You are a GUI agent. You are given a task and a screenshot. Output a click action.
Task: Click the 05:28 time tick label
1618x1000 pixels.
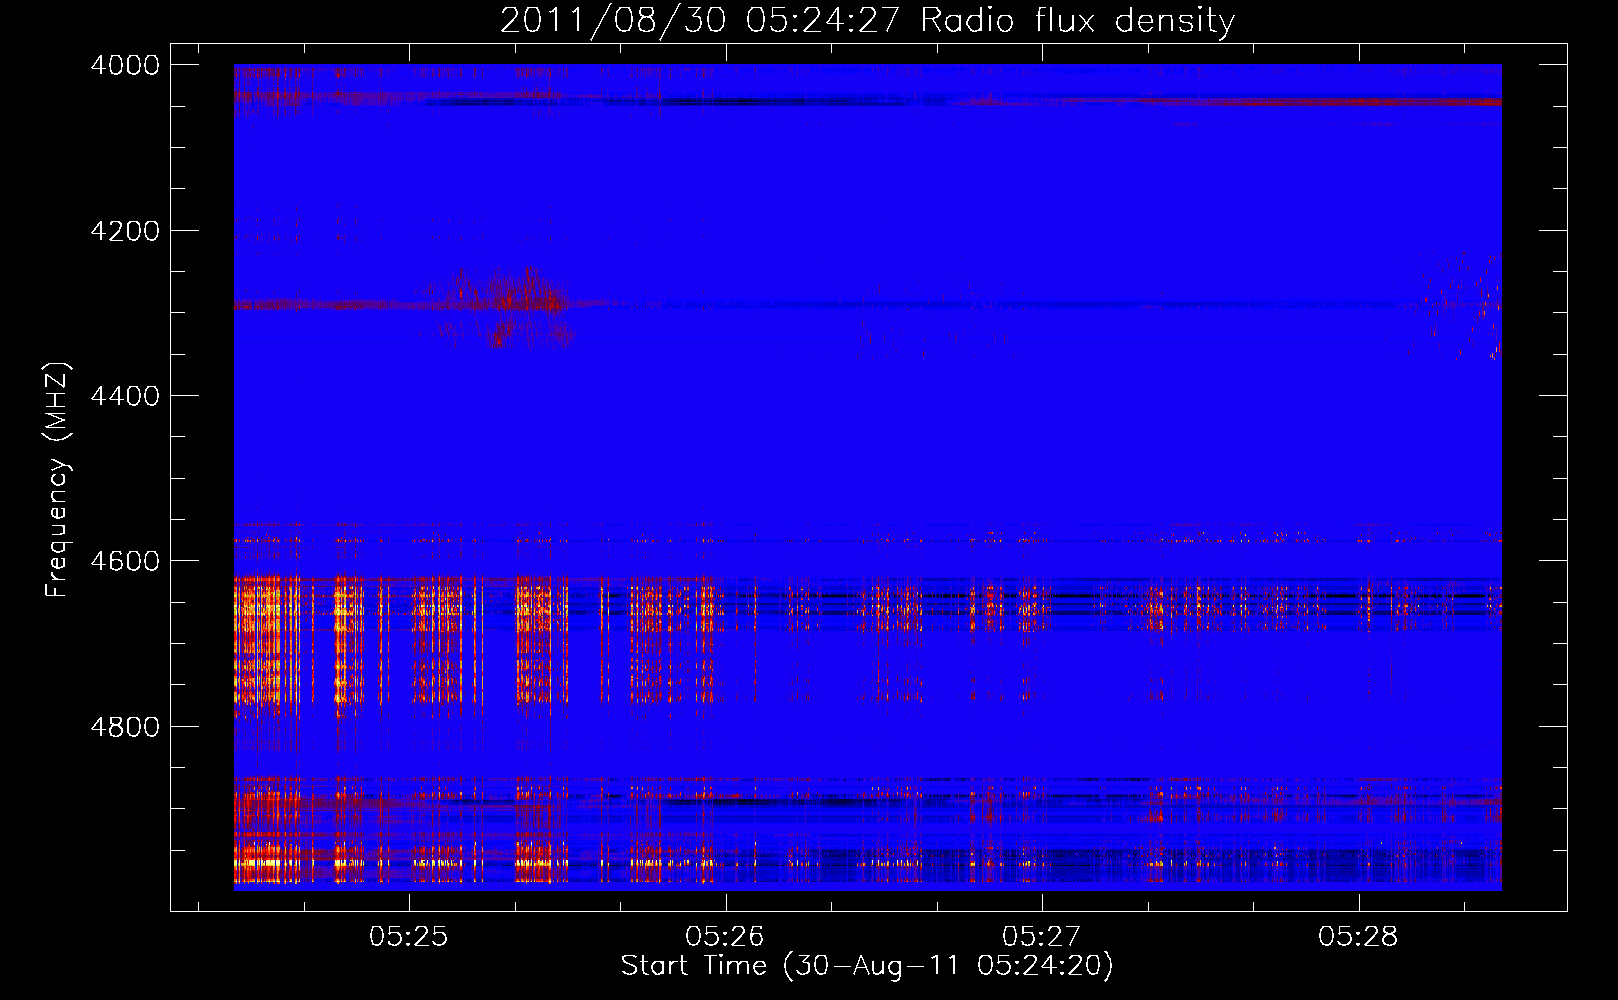1358,937
